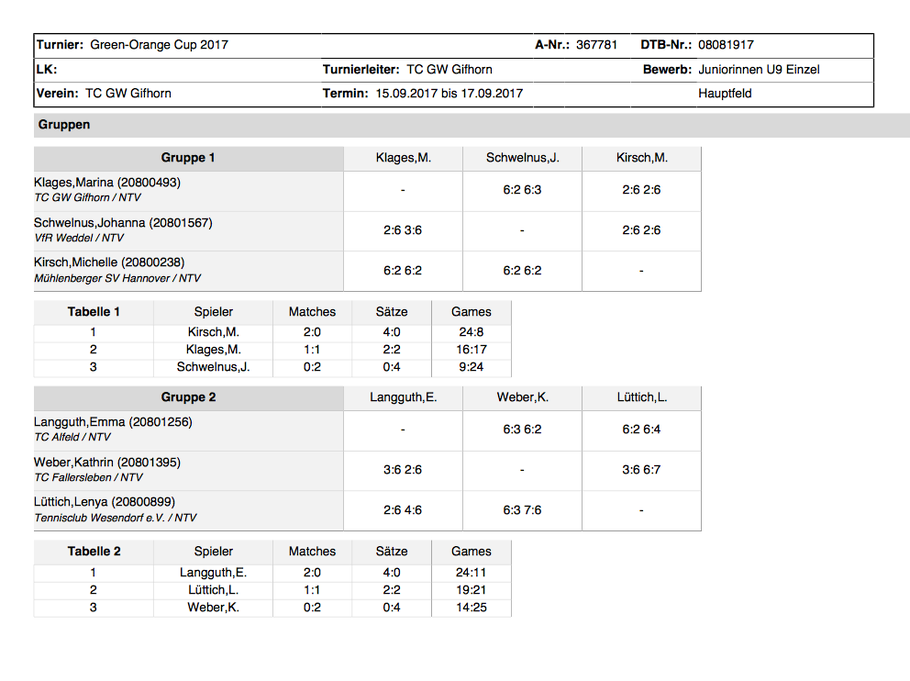Click club 'Mühlenberger SV Hannover / NTV'
910x681 pixels.
(x=117, y=278)
